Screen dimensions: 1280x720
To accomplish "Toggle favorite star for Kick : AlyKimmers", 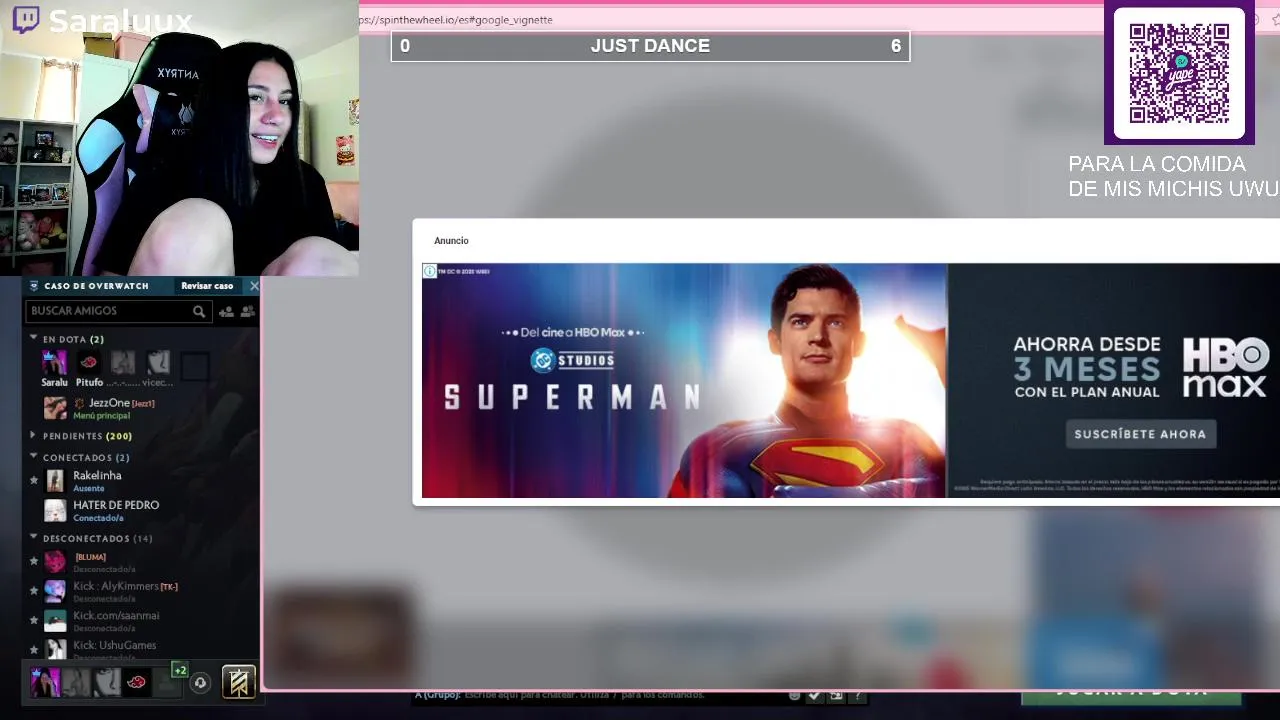I will click(x=34, y=591).
